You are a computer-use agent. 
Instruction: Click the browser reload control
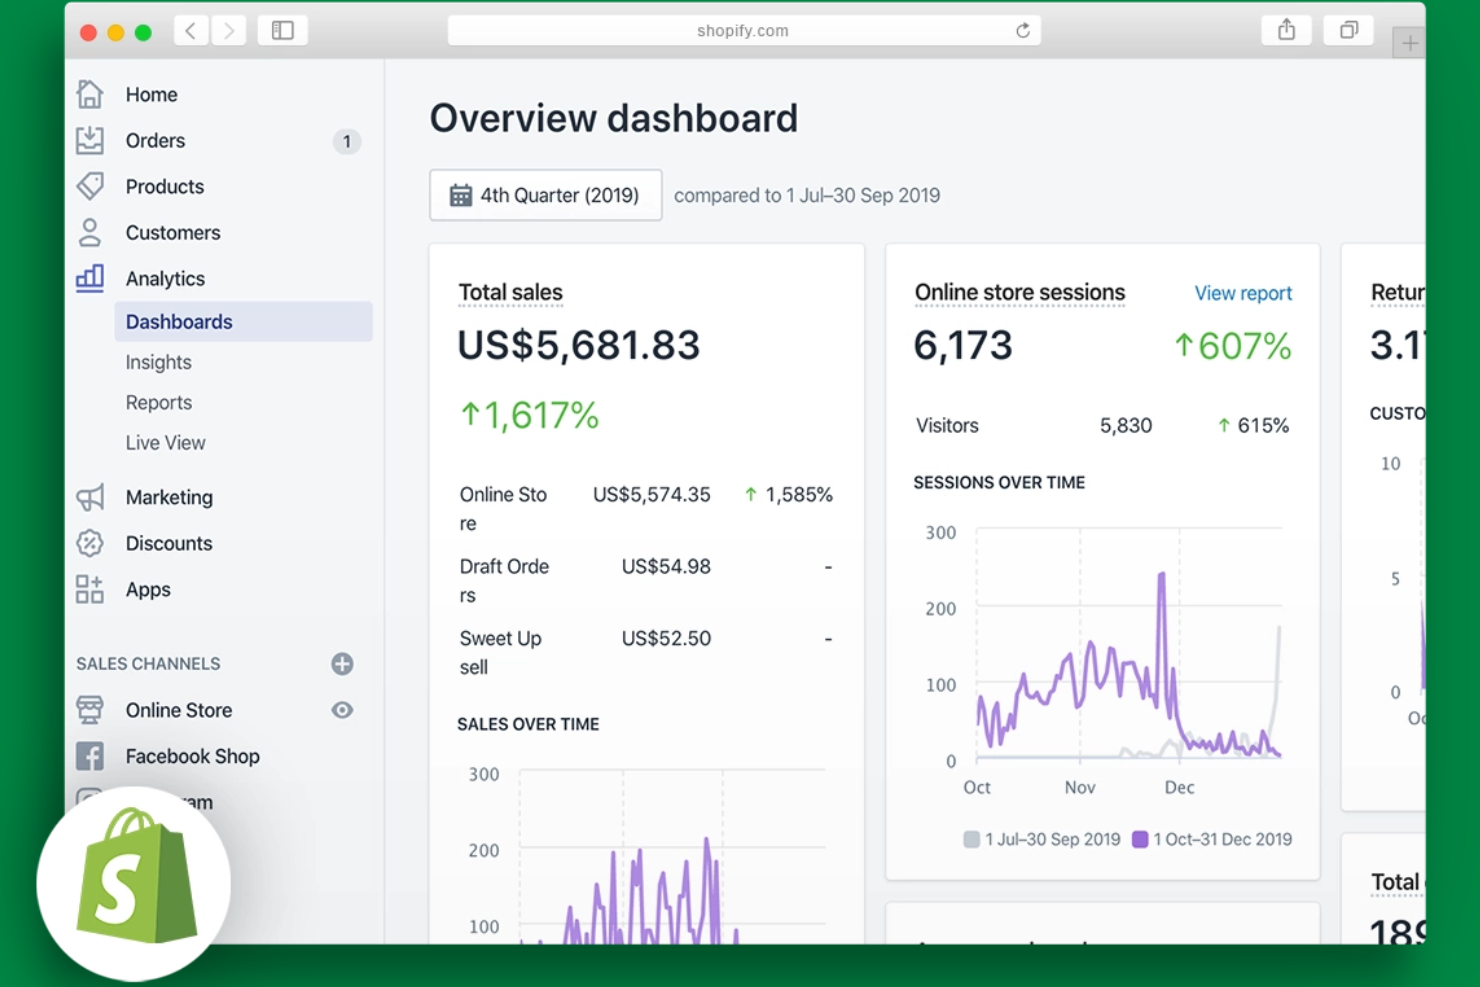point(1022,30)
